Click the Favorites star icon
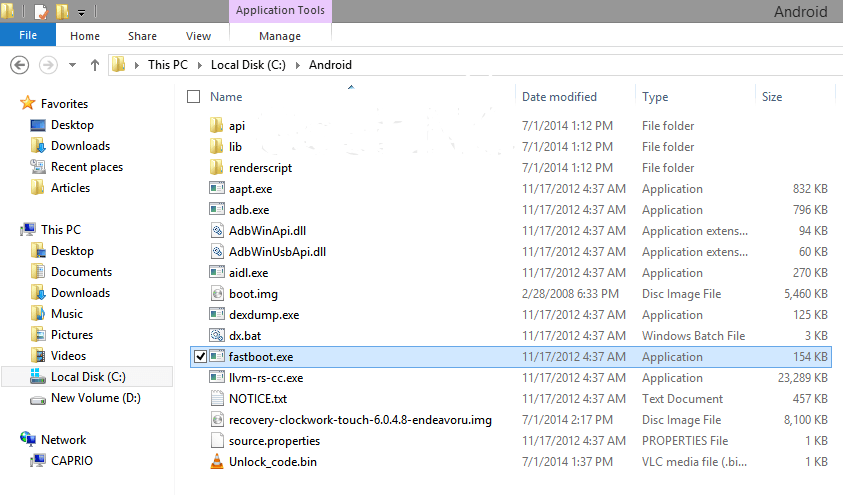 coord(27,103)
